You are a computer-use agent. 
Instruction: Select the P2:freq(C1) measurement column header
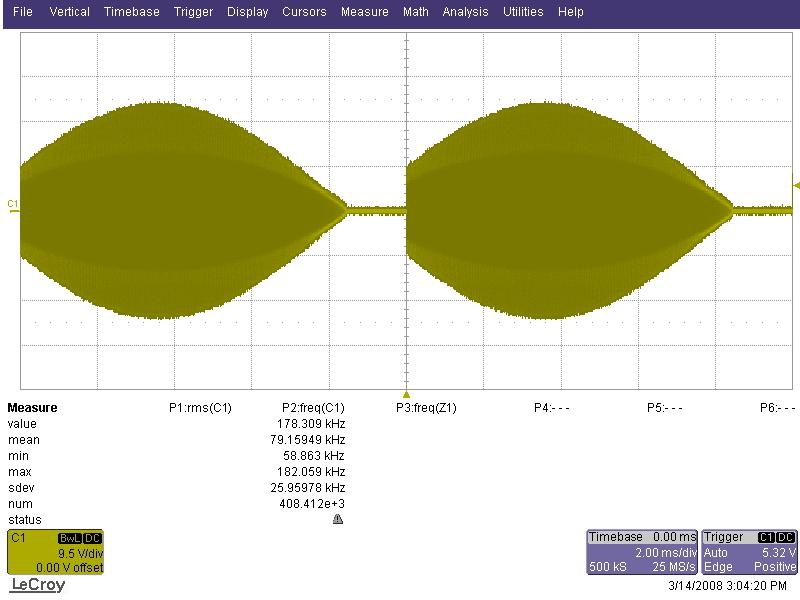313,408
